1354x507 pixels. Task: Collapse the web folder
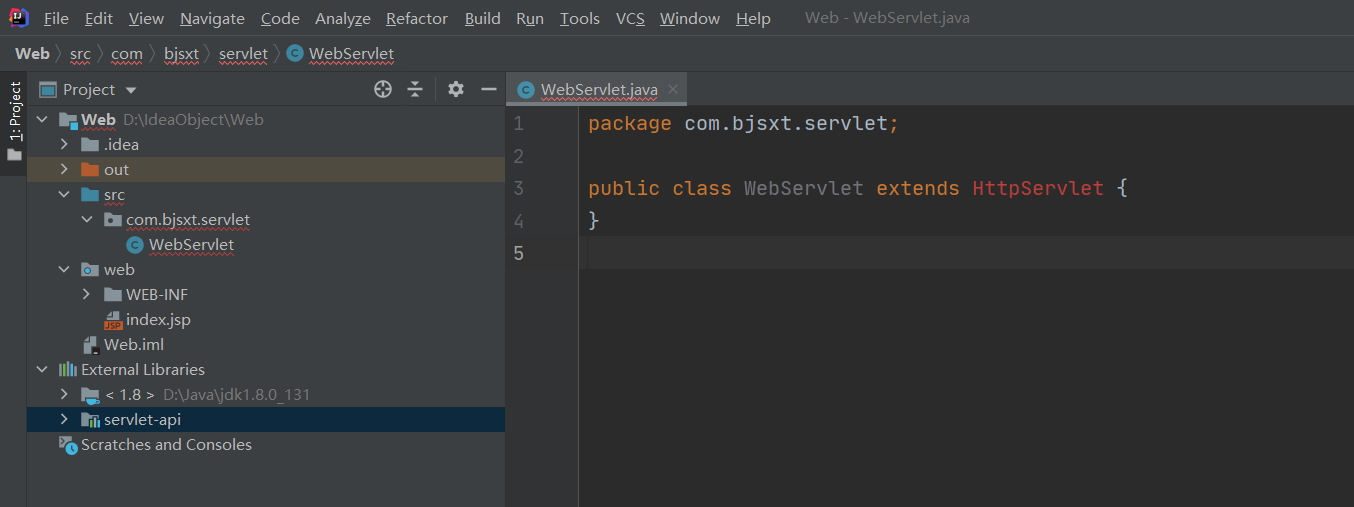pos(65,270)
